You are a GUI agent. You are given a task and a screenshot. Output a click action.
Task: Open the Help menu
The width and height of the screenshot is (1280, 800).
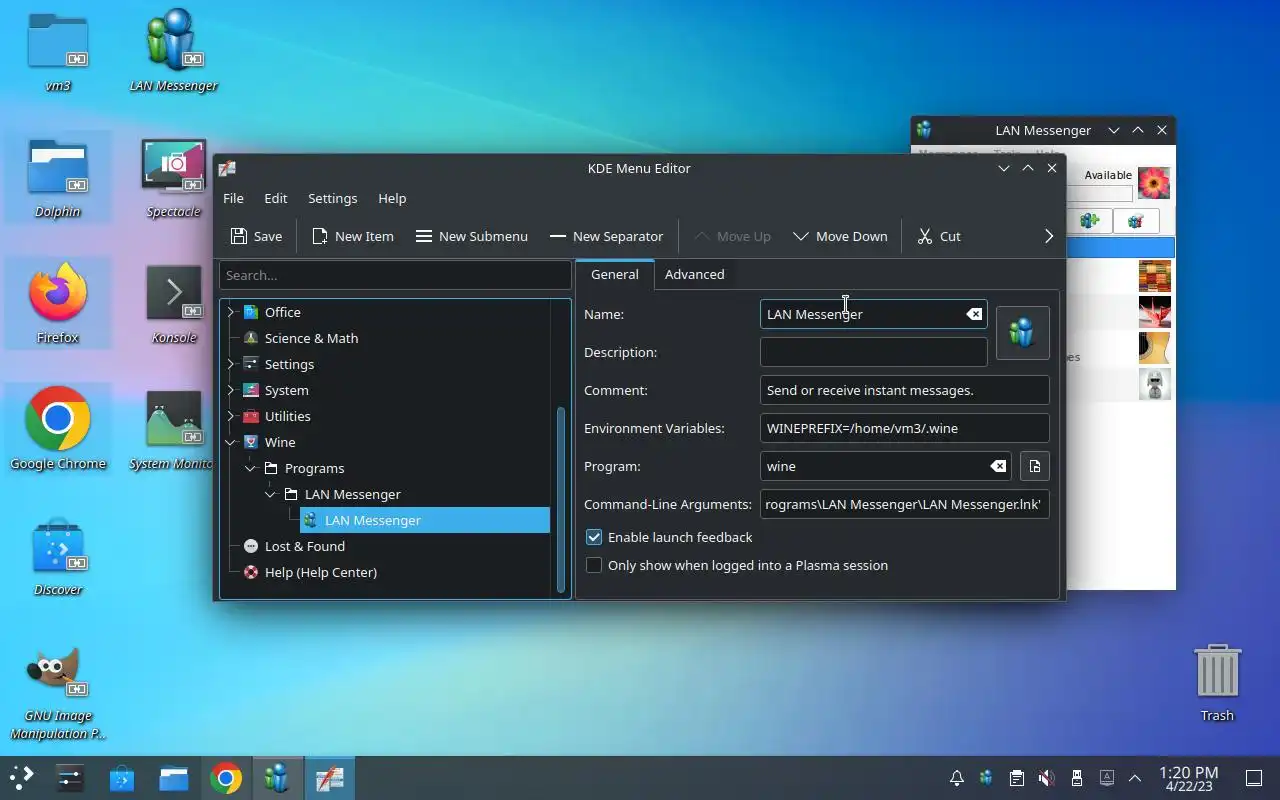tap(392, 198)
